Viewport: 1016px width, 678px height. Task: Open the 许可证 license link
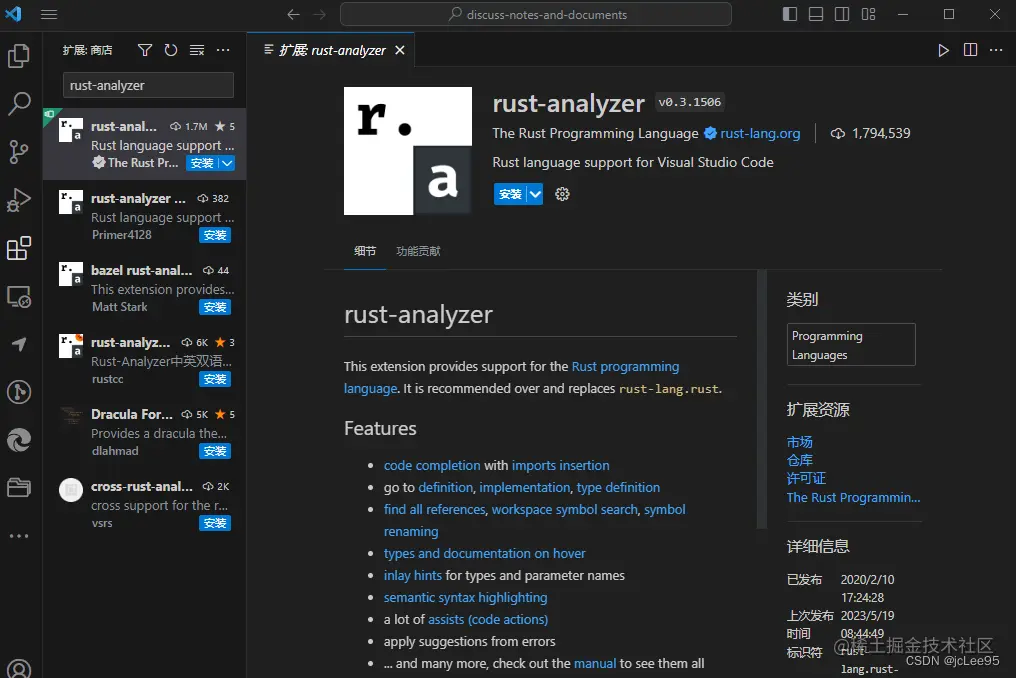[x=806, y=478]
